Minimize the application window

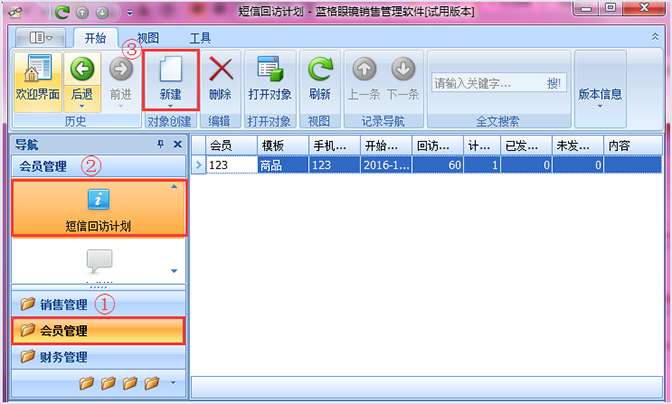coord(587,8)
